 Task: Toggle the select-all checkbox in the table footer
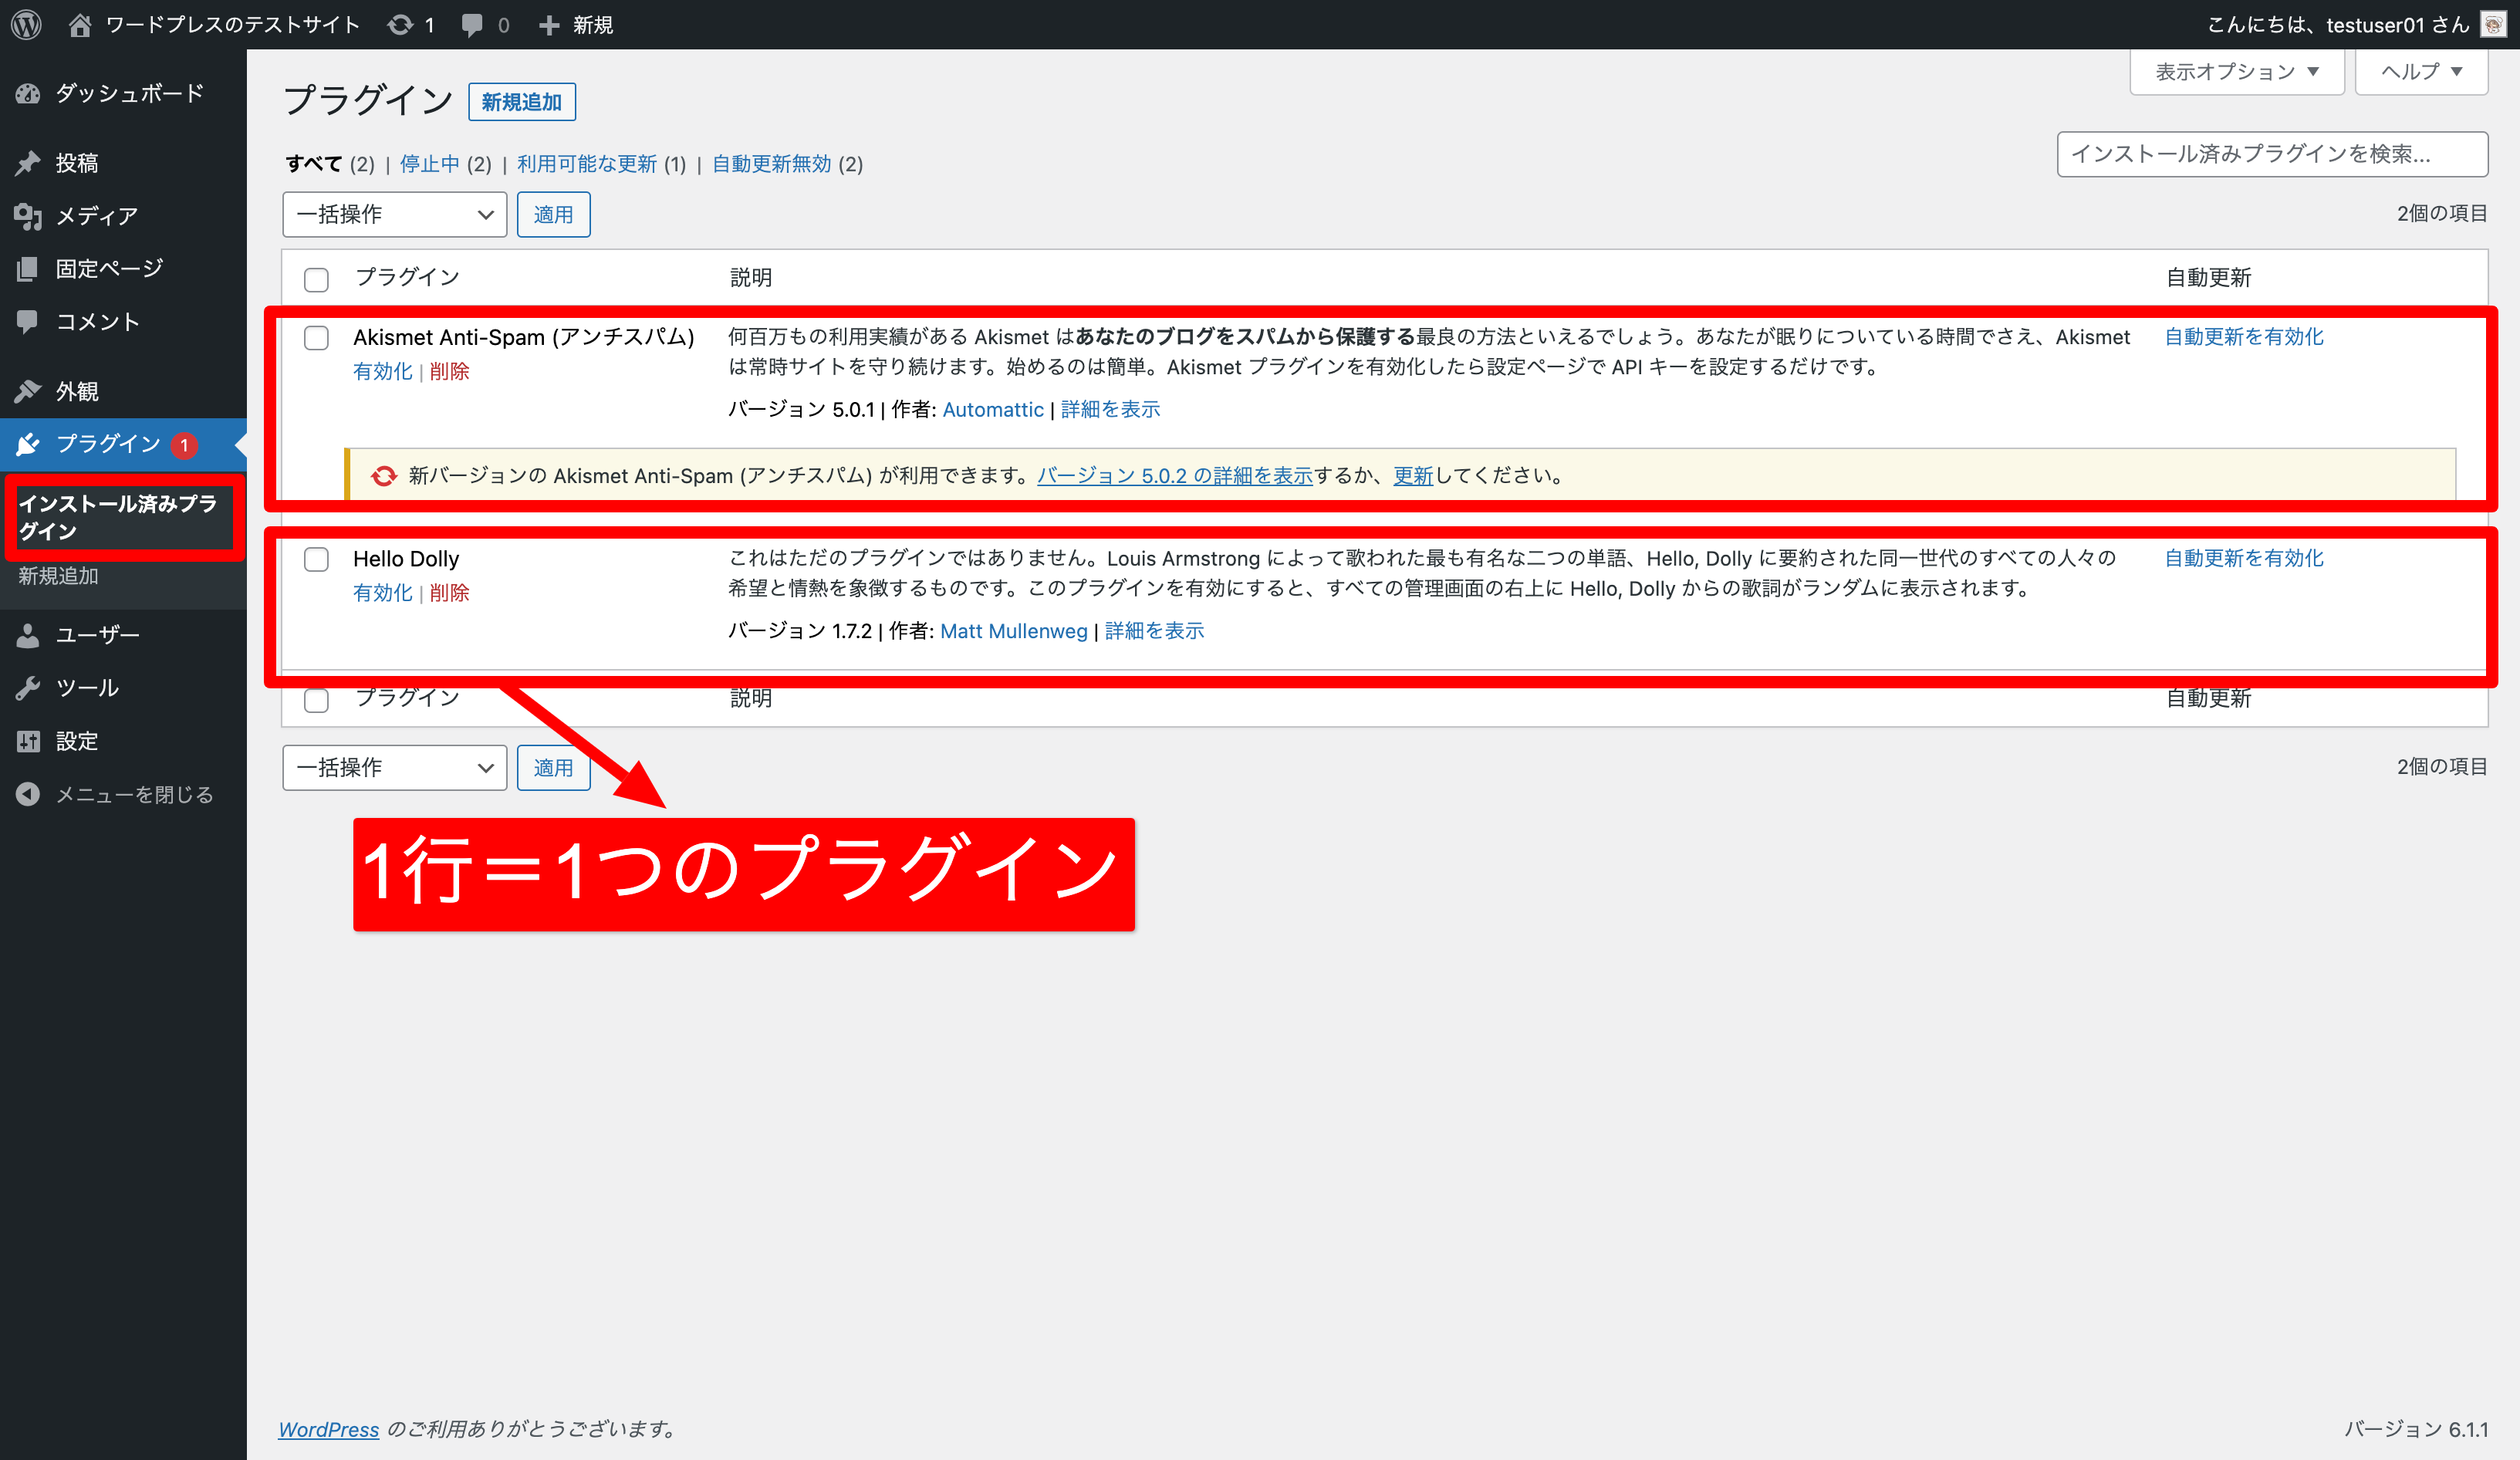coord(316,700)
